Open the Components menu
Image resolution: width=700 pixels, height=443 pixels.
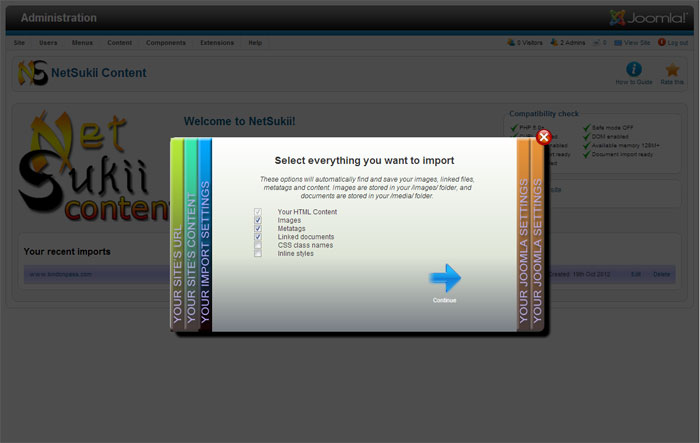(x=166, y=43)
